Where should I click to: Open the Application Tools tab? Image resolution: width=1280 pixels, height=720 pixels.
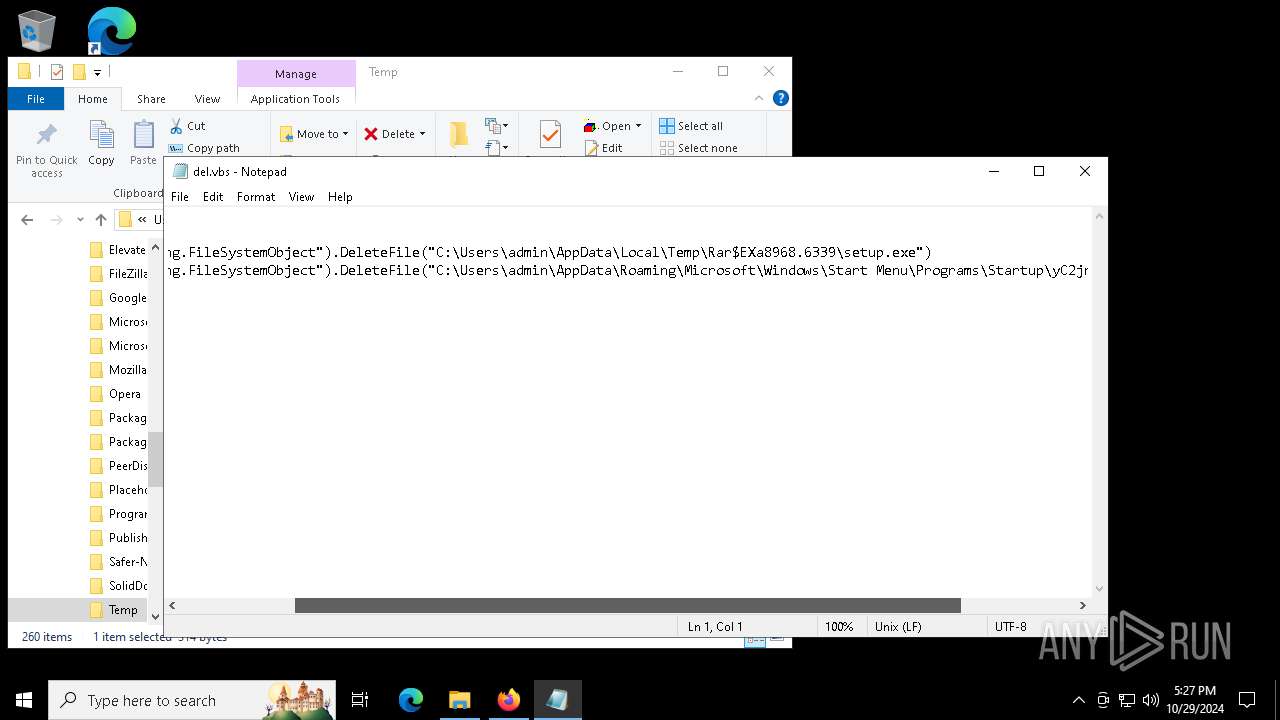pos(295,99)
